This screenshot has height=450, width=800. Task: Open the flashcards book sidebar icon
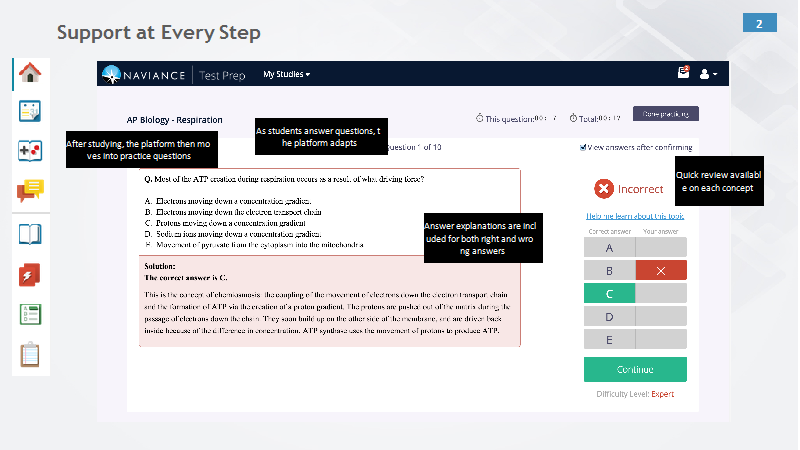coord(30,151)
